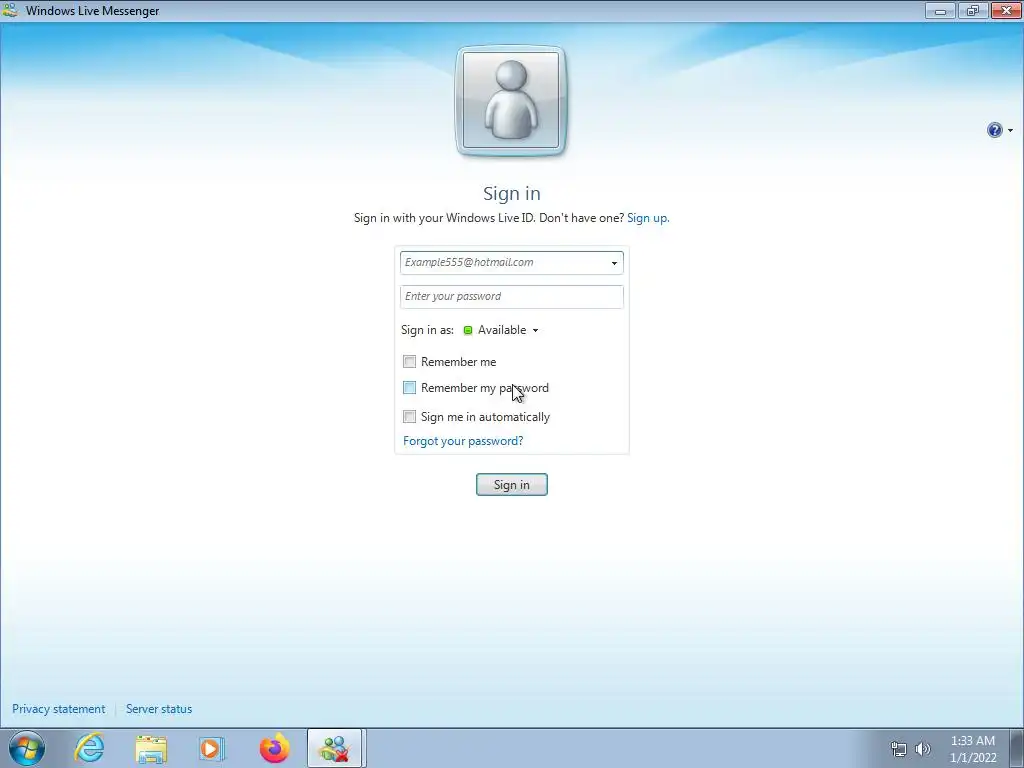The width and height of the screenshot is (1024, 768).
Task: Click the Show desktop strip in taskbar
Action: (1017, 748)
